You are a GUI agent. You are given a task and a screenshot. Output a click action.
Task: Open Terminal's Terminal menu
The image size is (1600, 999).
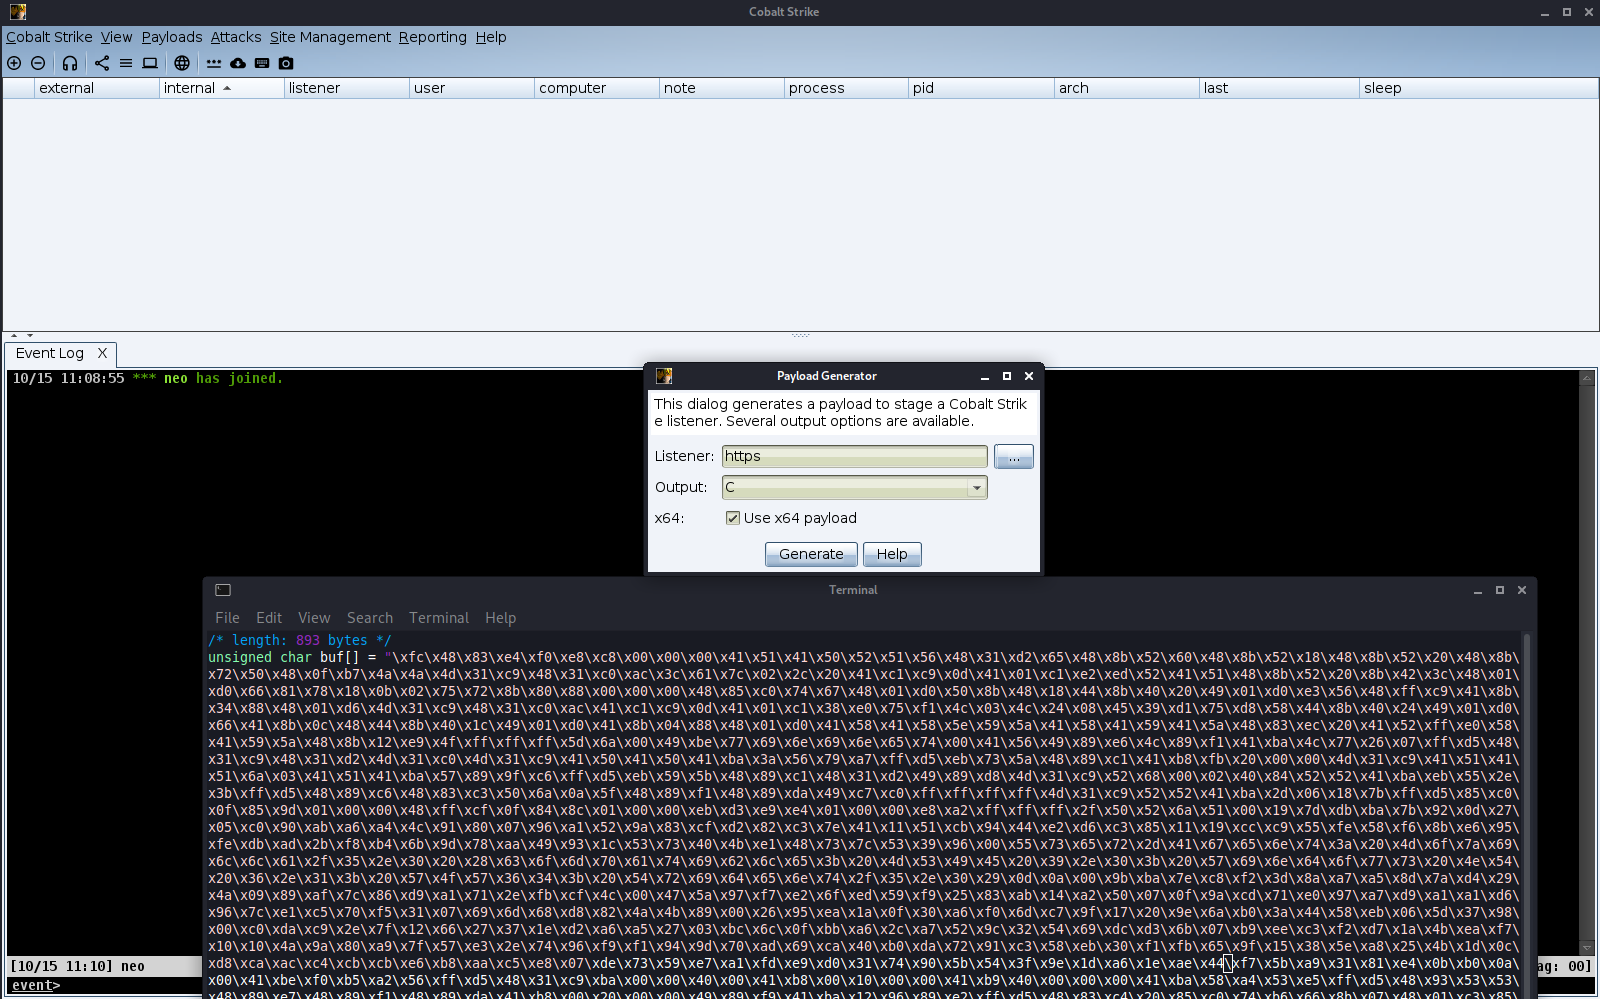click(x=439, y=618)
